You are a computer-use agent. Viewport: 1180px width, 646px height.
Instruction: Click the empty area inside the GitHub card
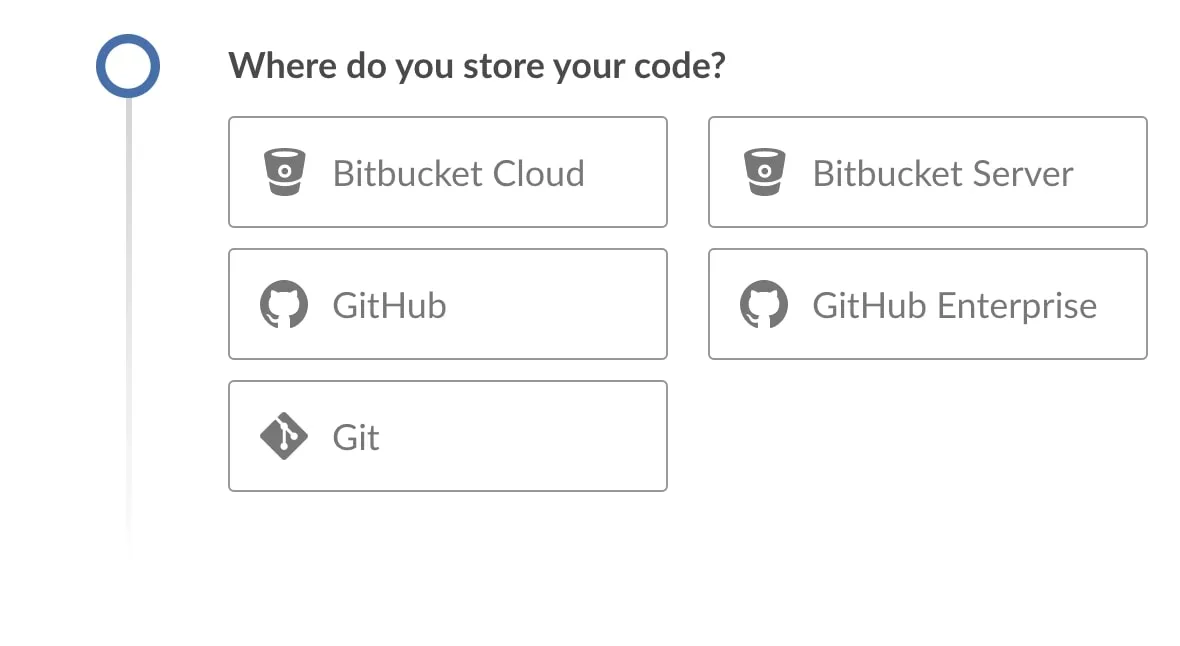point(557,304)
